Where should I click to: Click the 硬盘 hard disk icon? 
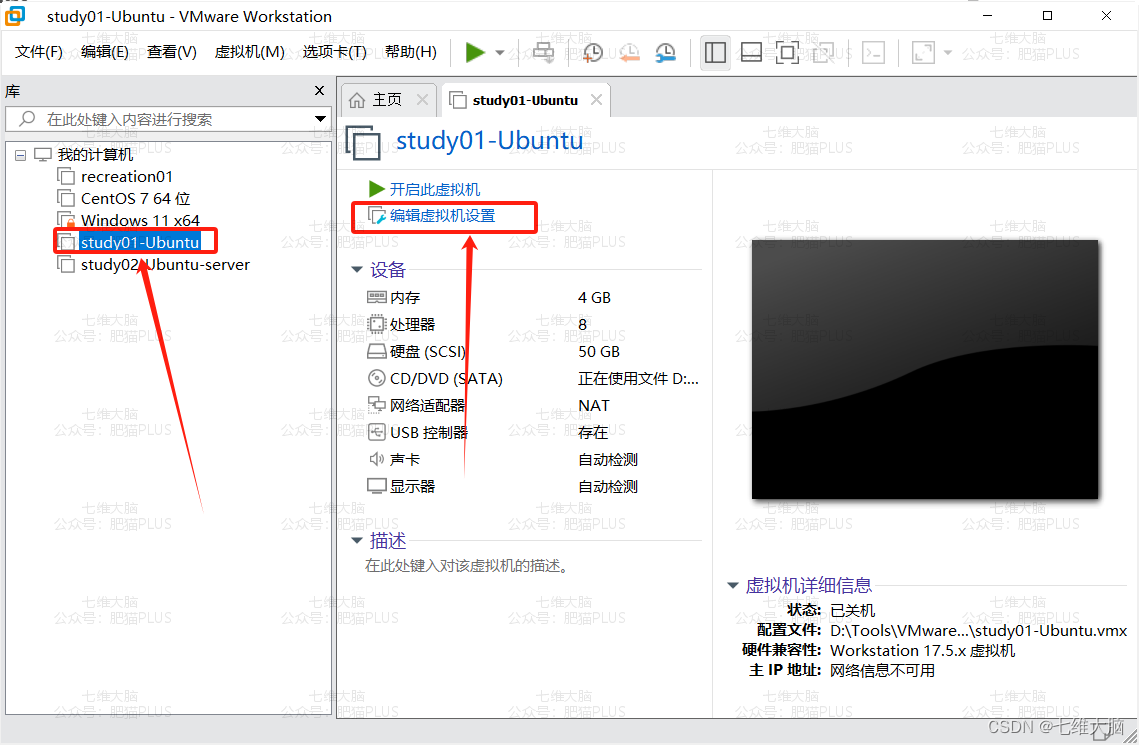376,351
